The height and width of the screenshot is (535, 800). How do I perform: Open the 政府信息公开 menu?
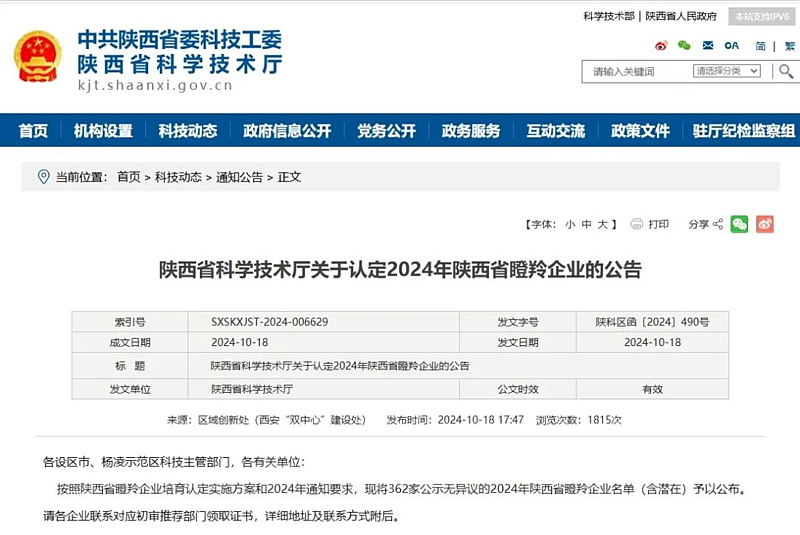287,131
